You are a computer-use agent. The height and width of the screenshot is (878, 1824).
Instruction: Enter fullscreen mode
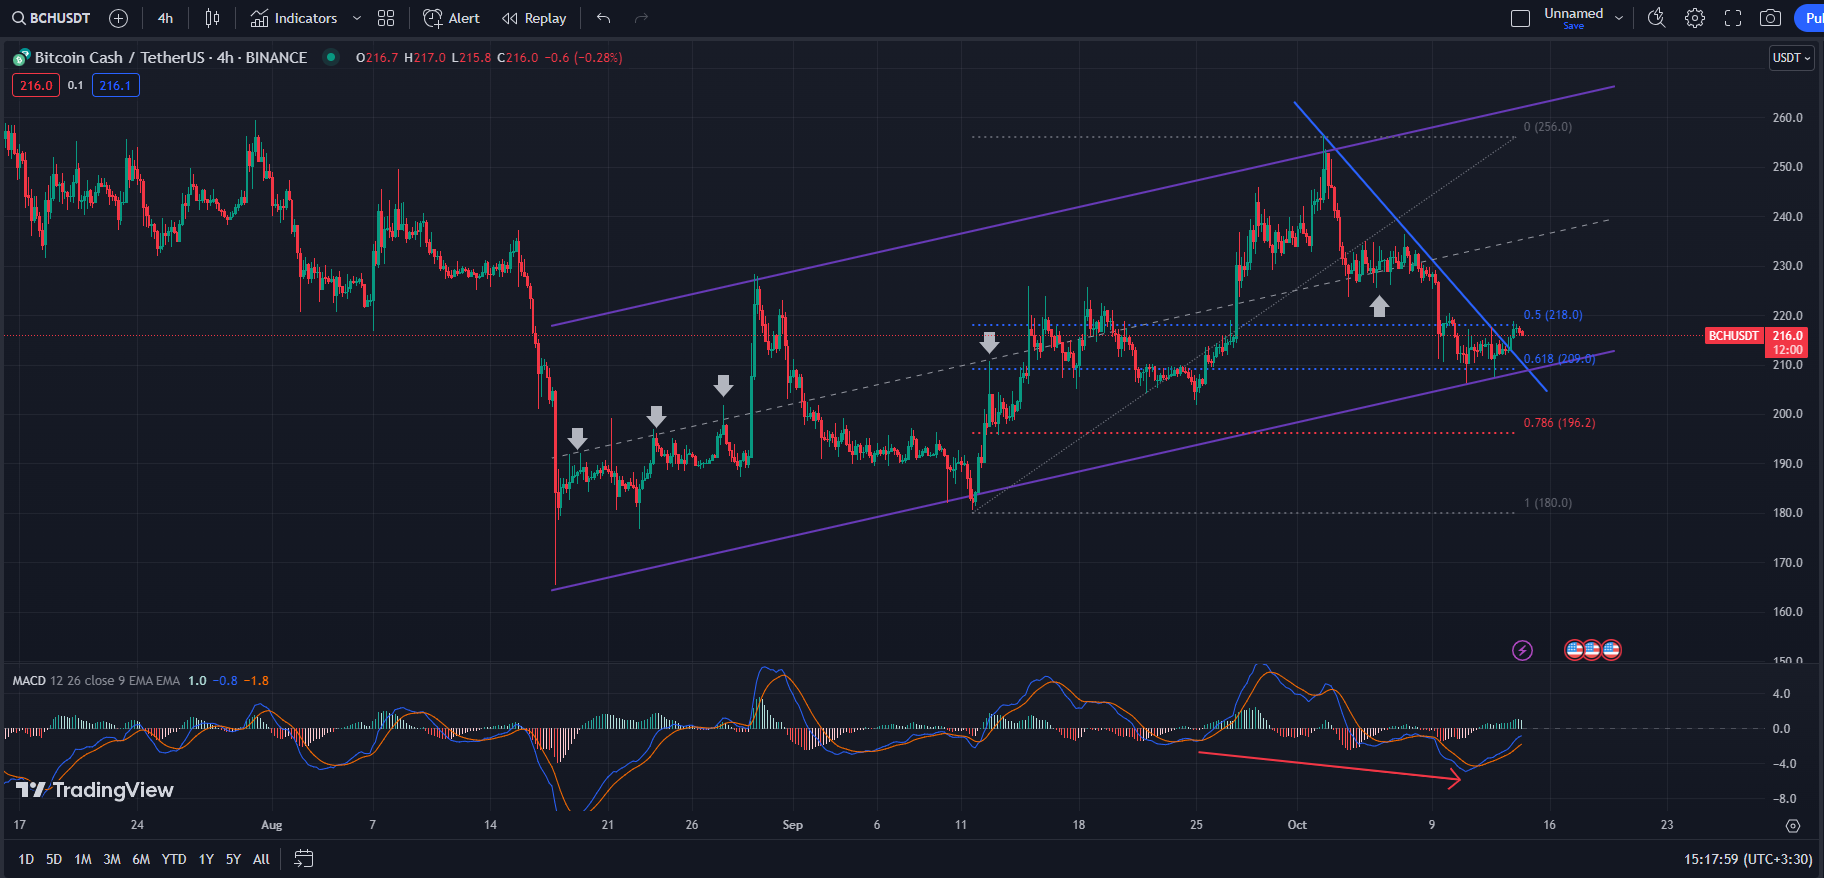coord(1732,18)
